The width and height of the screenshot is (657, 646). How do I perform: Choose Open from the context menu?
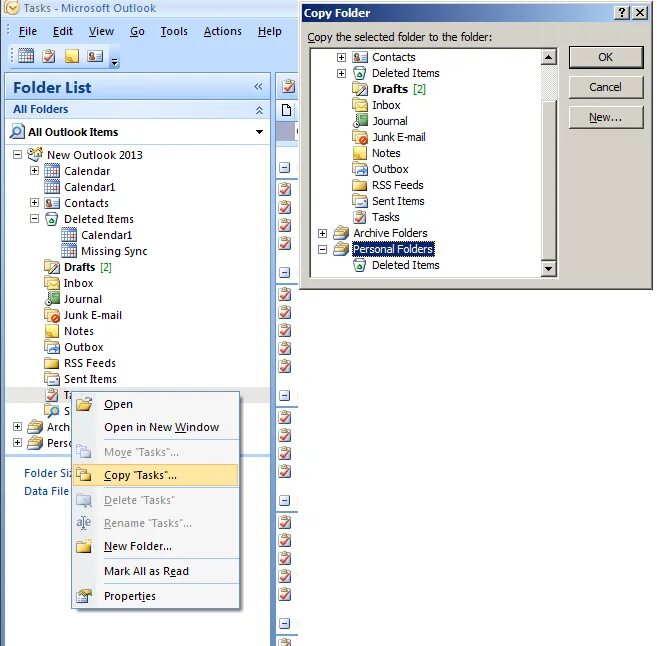[155, 404]
